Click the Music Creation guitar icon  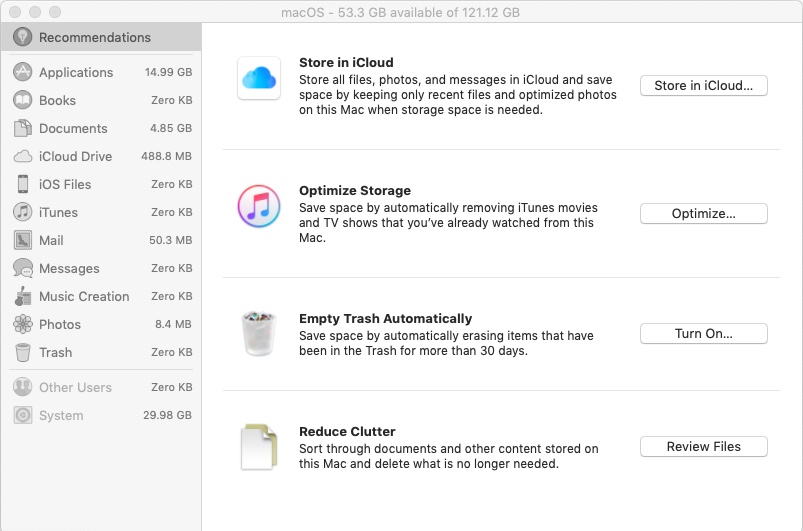coord(22,296)
